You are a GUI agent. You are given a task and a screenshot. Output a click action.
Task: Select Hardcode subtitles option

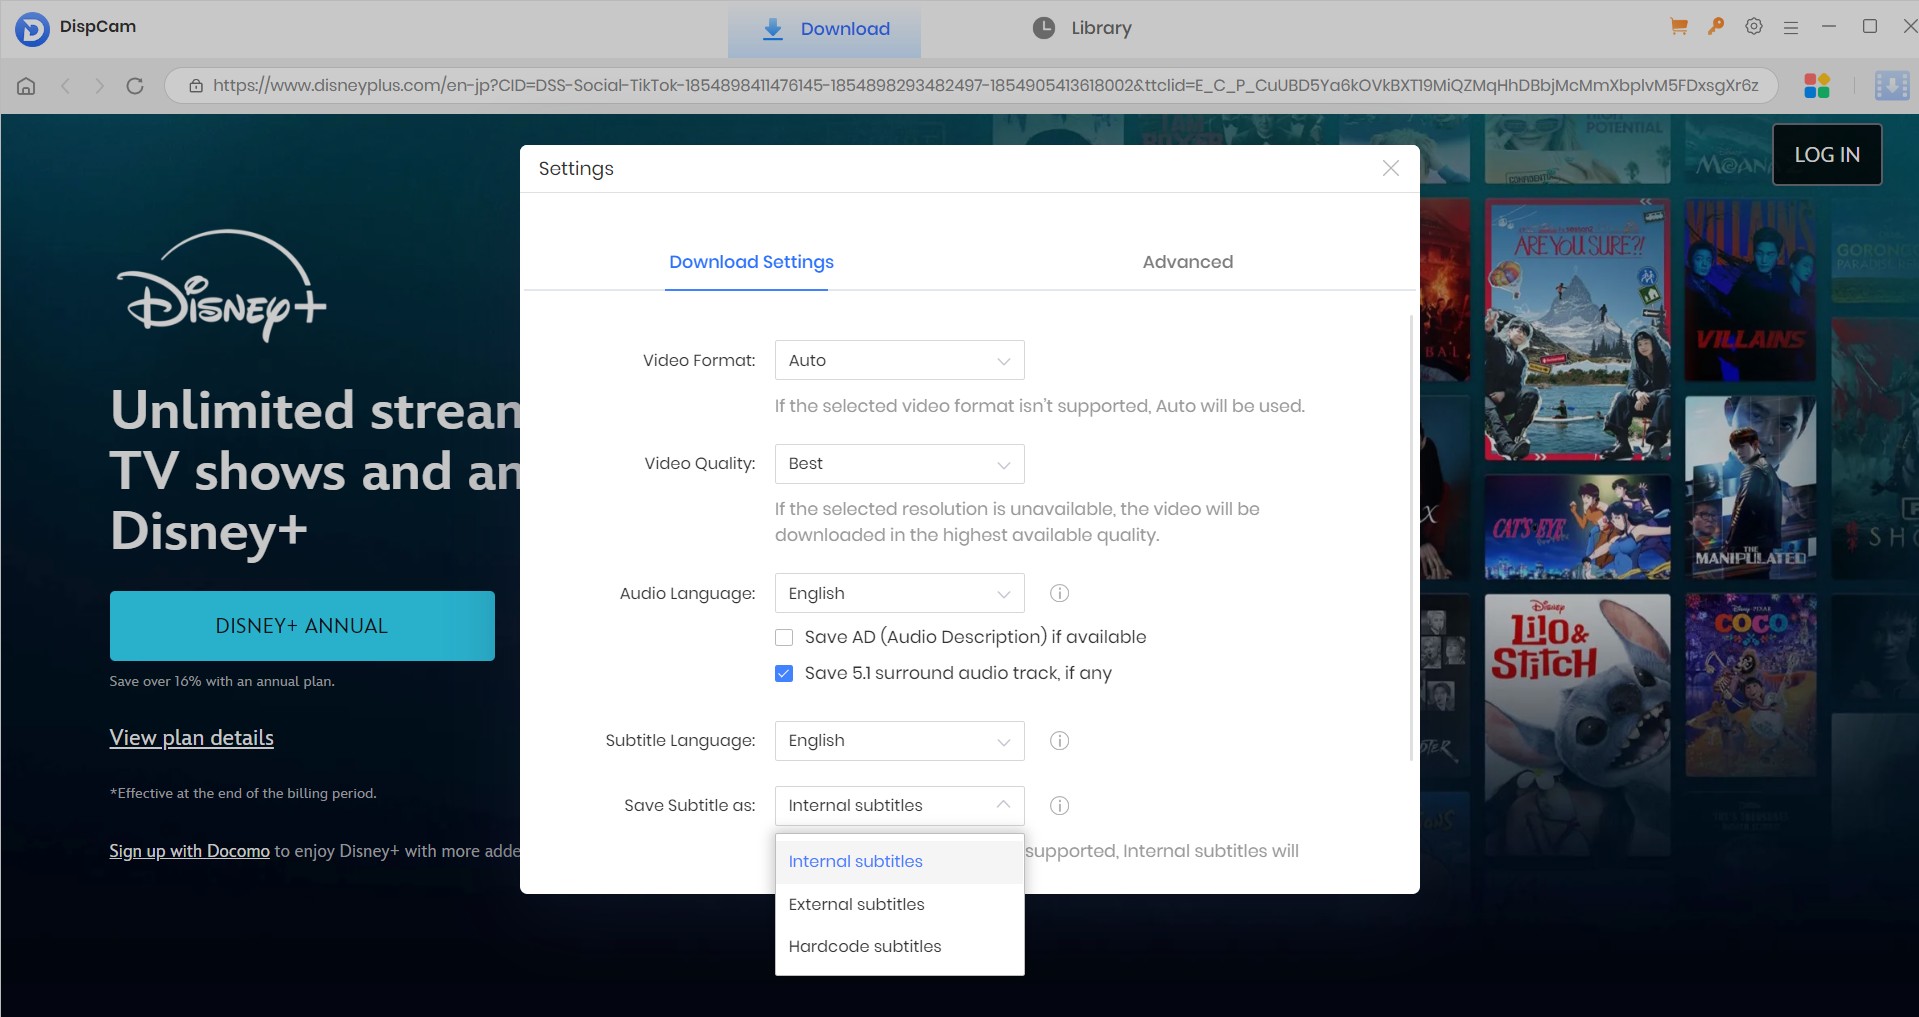coord(864,946)
